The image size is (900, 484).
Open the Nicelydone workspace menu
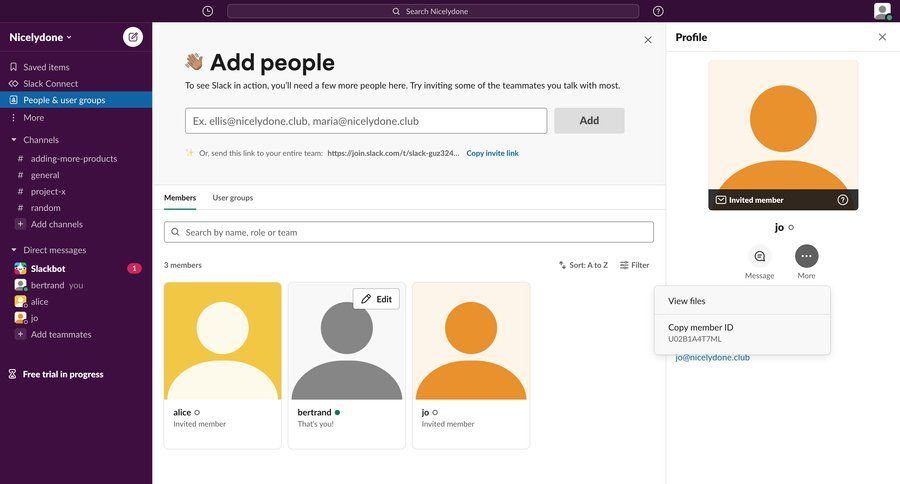pyautogui.click(x=40, y=37)
